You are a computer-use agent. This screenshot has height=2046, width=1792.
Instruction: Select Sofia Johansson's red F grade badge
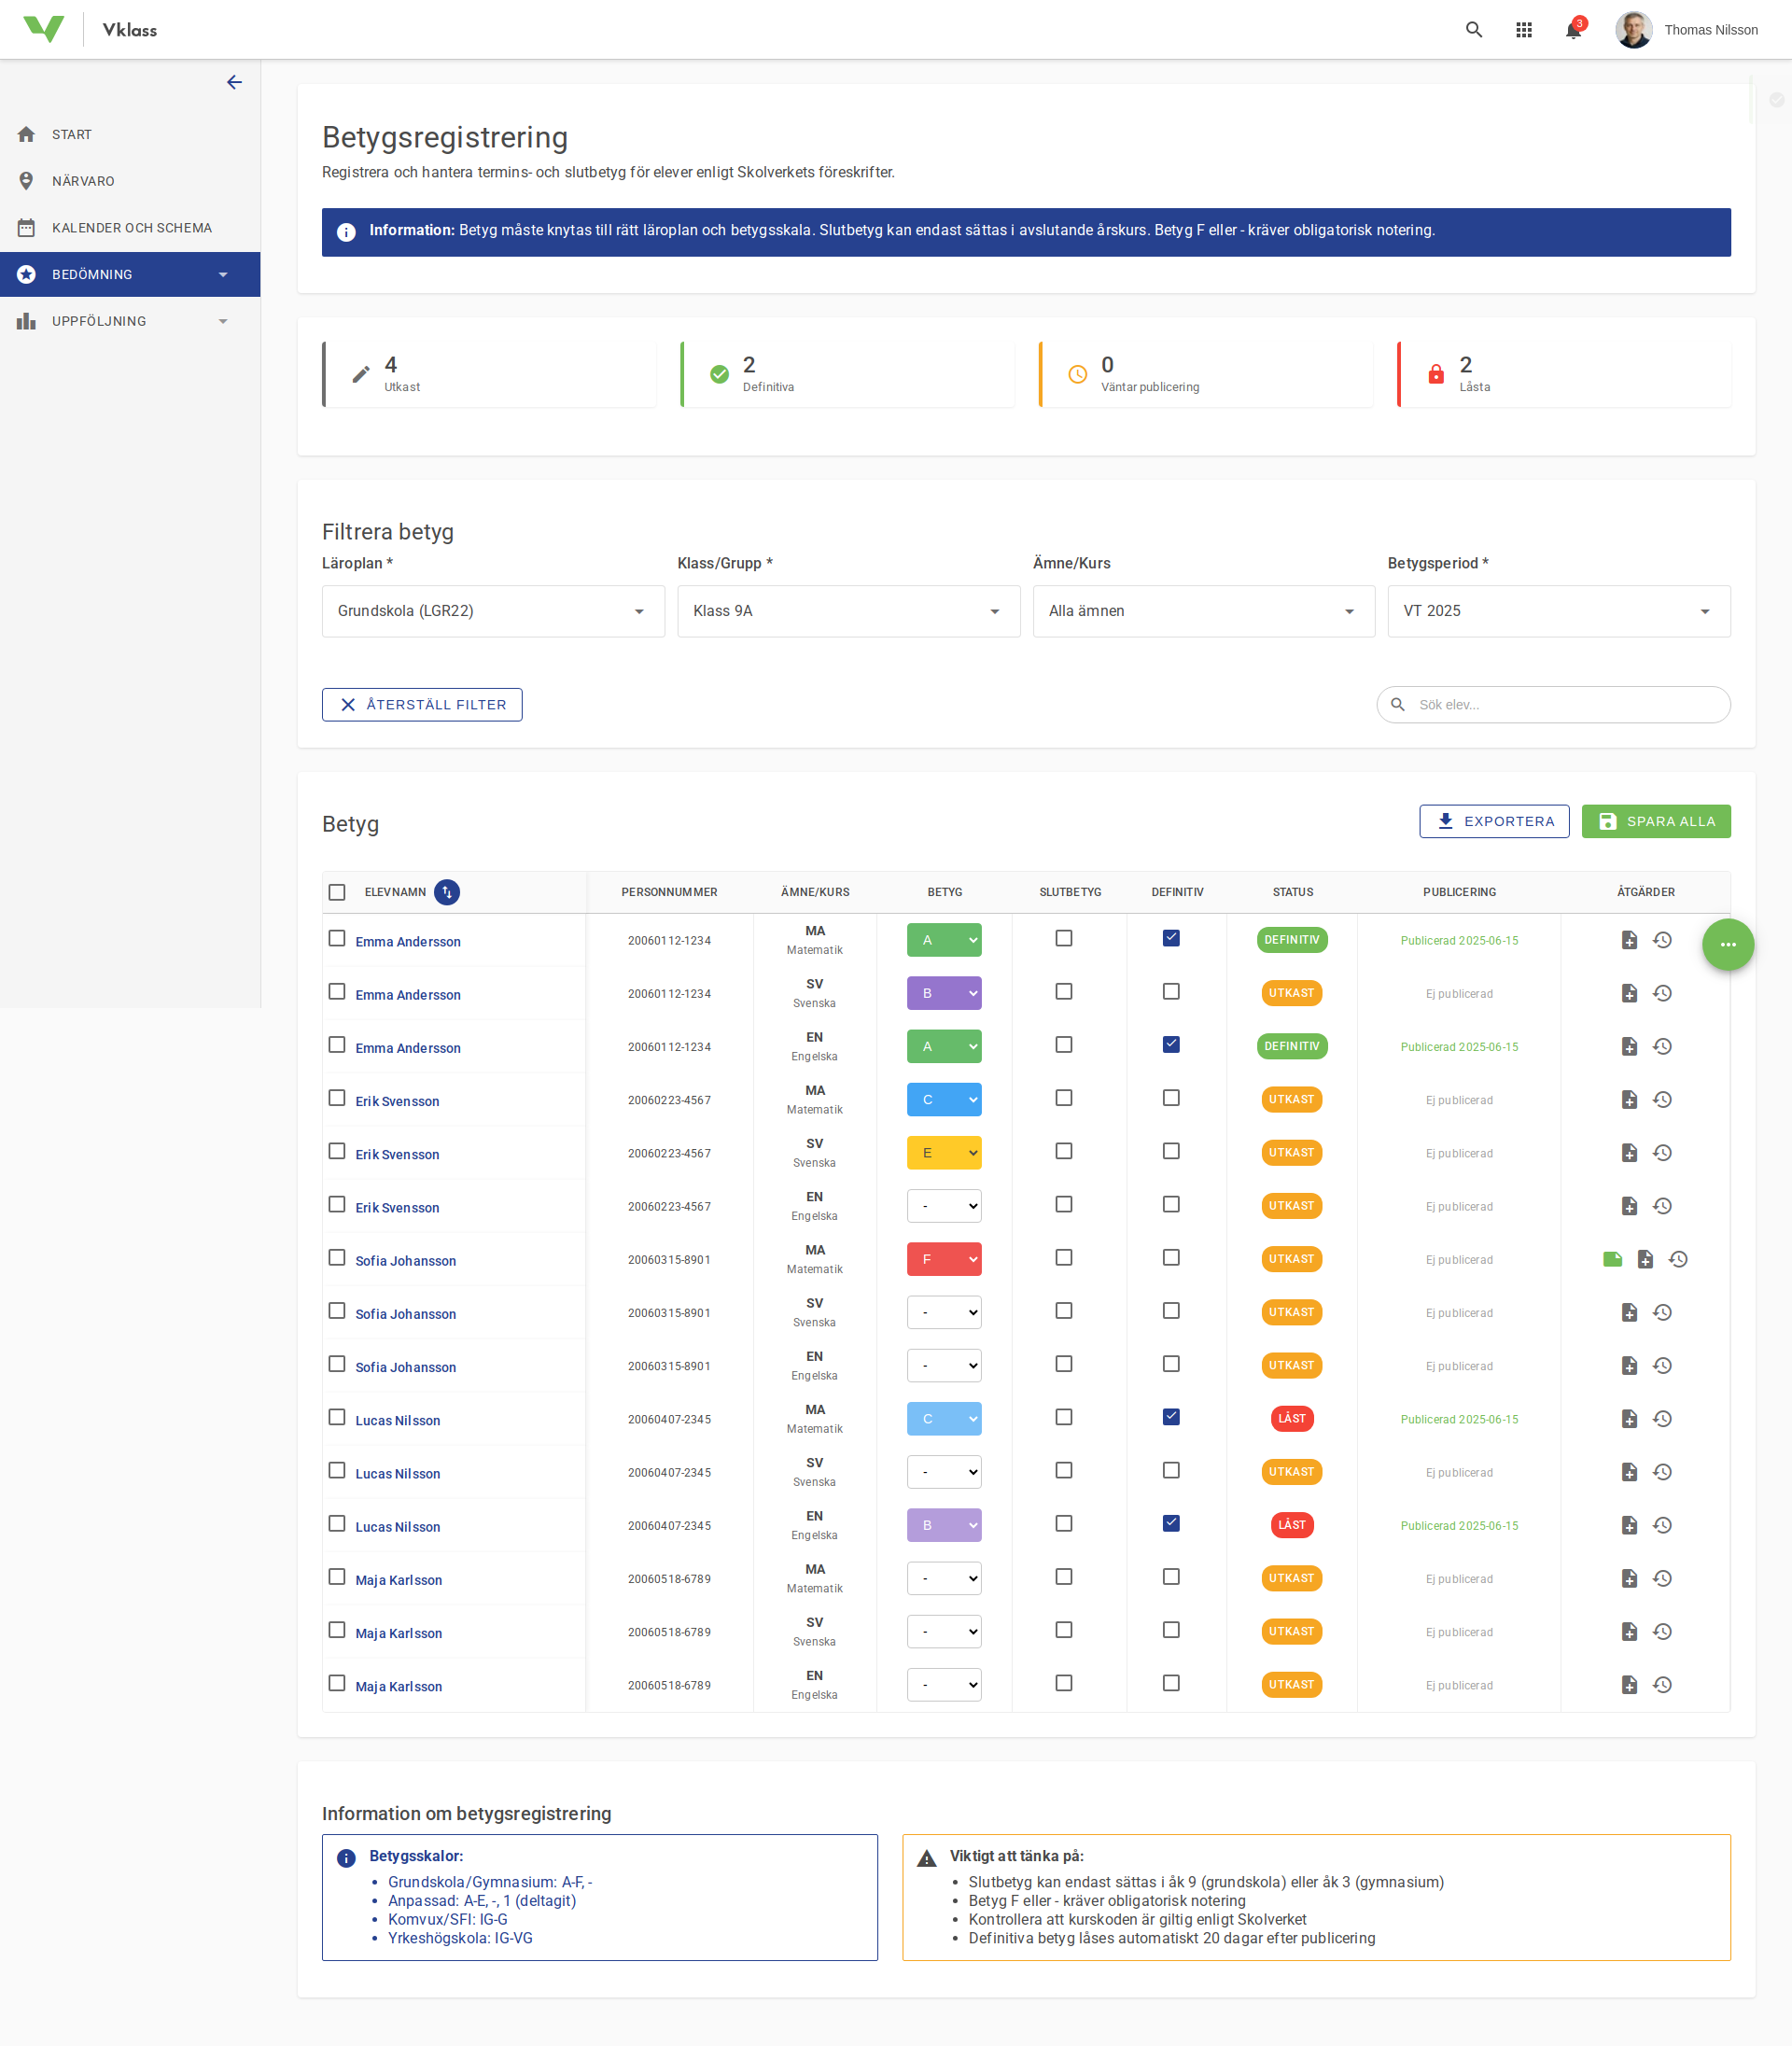click(x=944, y=1259)
